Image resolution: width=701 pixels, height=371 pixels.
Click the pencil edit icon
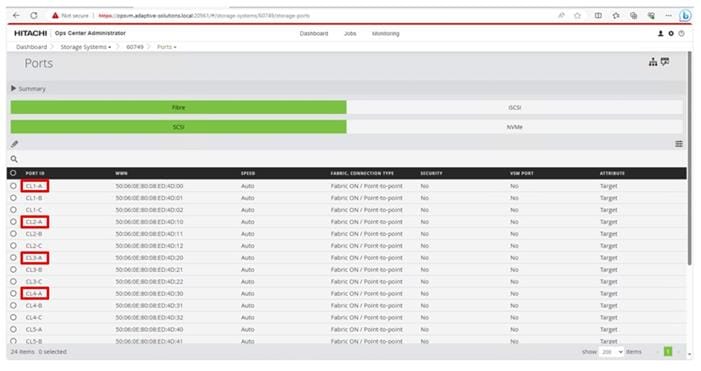click(x=14, y=144)
